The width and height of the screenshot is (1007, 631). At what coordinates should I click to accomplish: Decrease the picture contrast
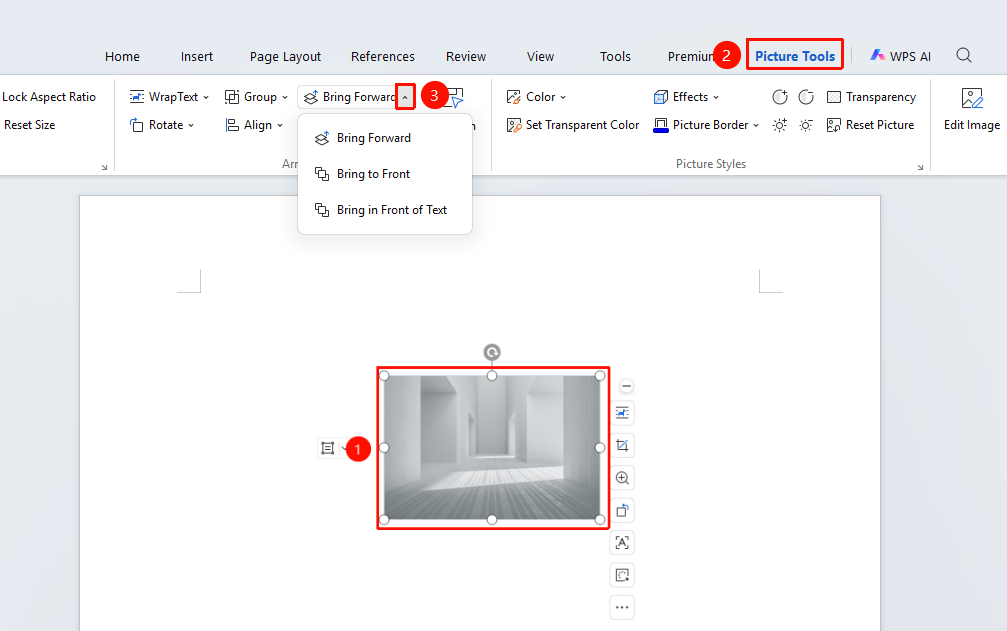pyautogui.click(x=806, y=97)
